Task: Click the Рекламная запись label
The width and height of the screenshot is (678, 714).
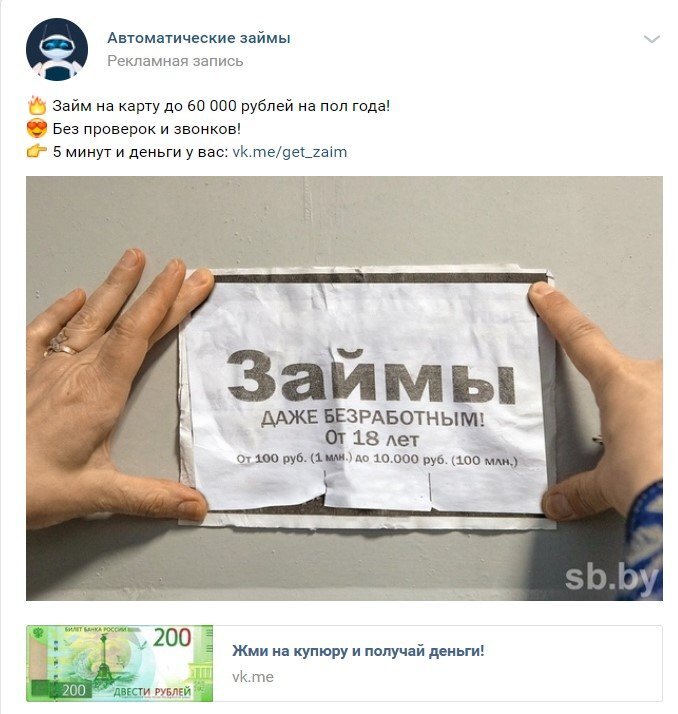Action: [175, 61]
